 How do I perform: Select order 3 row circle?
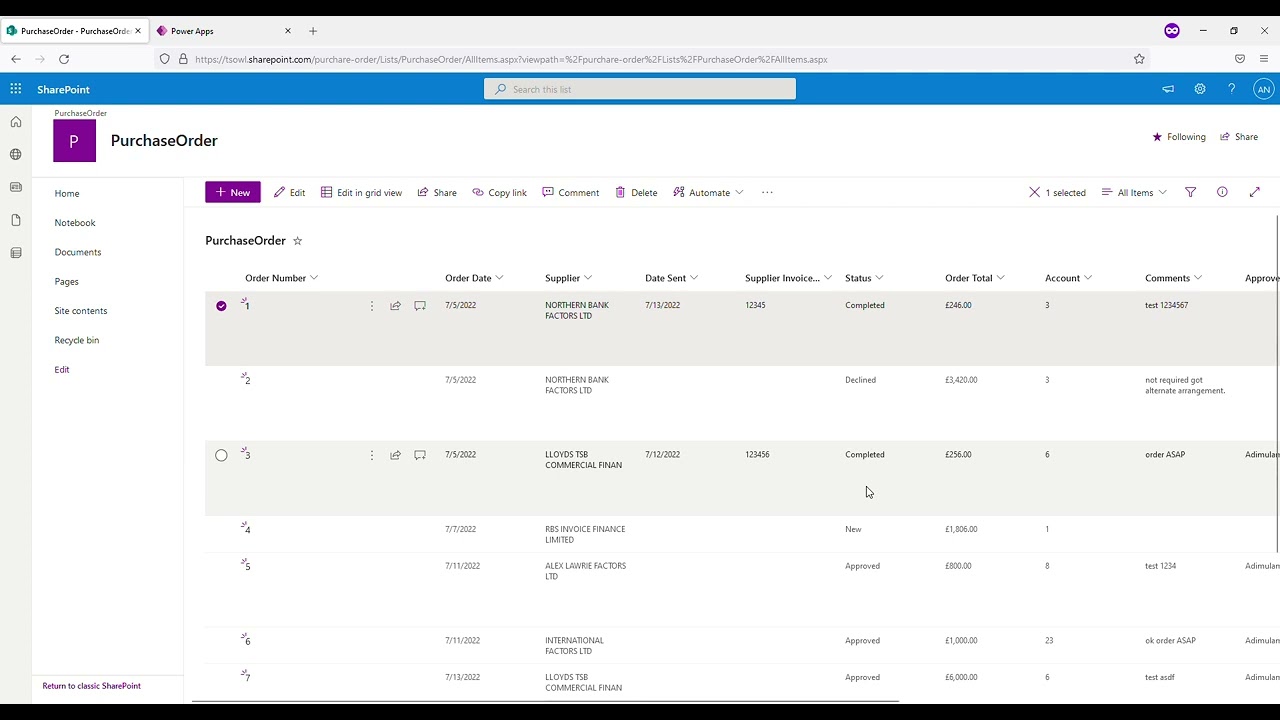[x=221, y=455]
